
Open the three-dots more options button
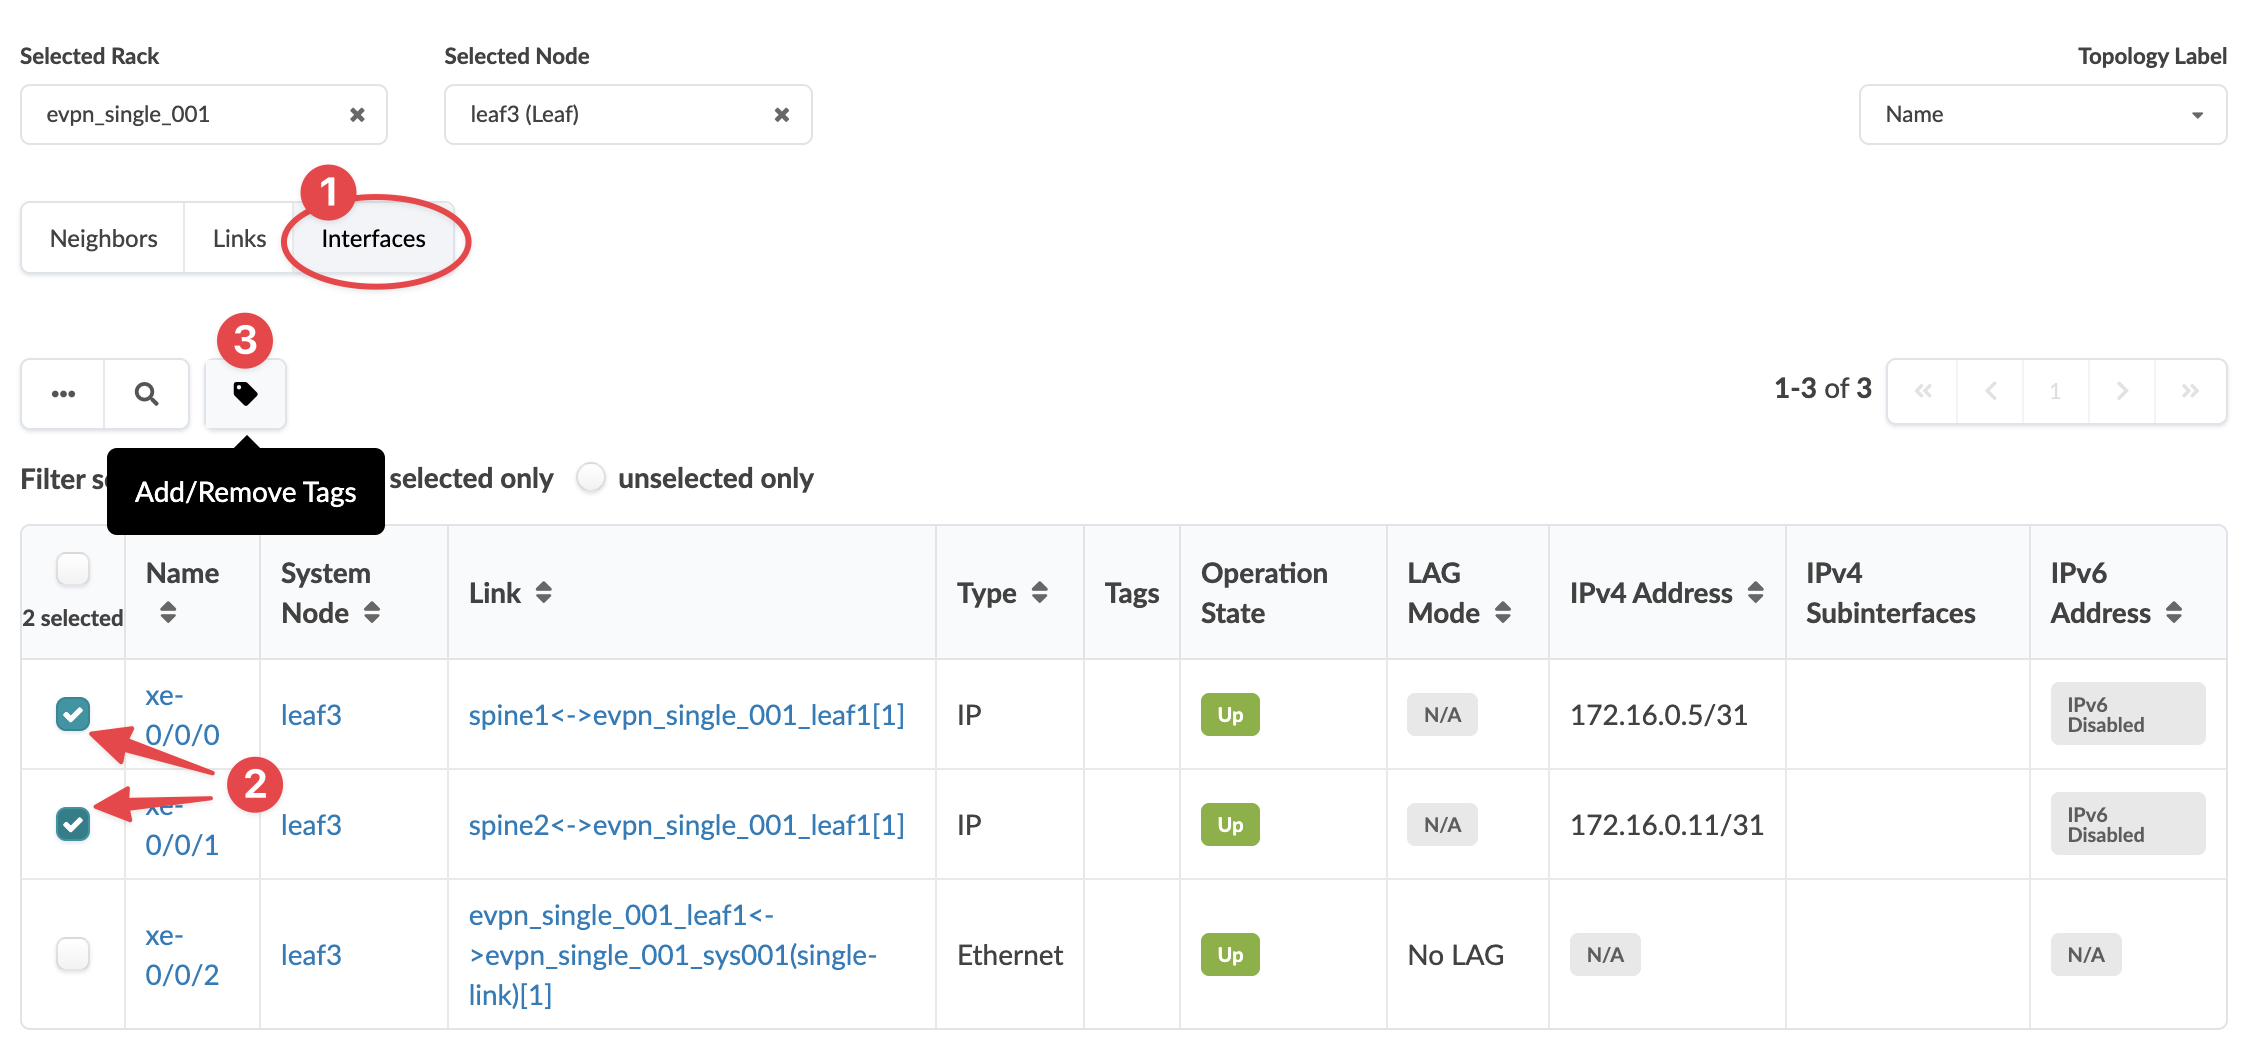point(63,393)
